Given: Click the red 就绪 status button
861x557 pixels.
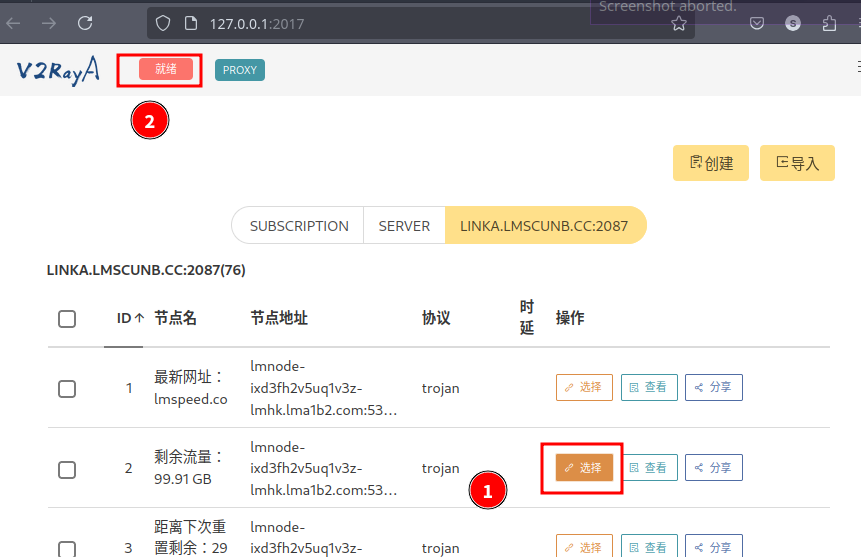Looking at the screenshot, I should click(x=166, y=69).
